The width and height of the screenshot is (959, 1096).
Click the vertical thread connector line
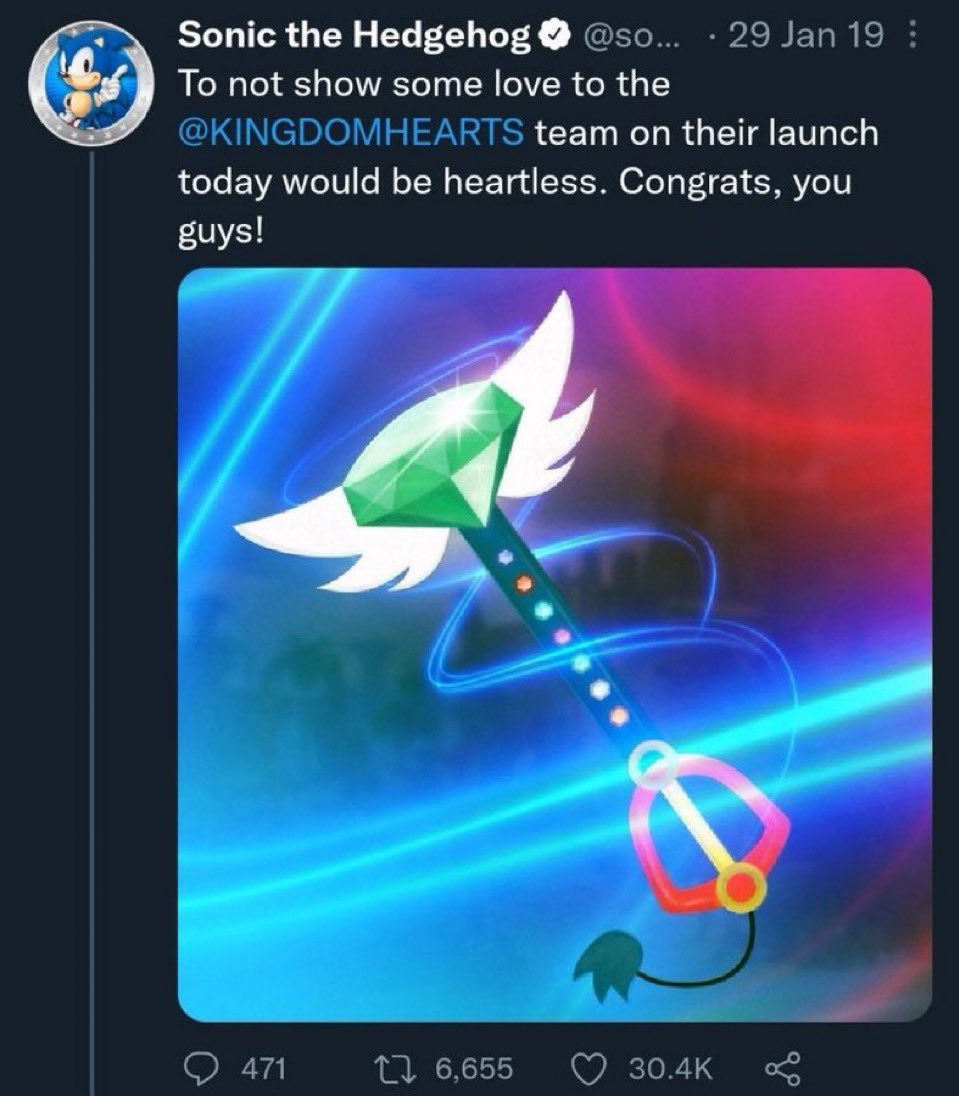coord(91,622)
